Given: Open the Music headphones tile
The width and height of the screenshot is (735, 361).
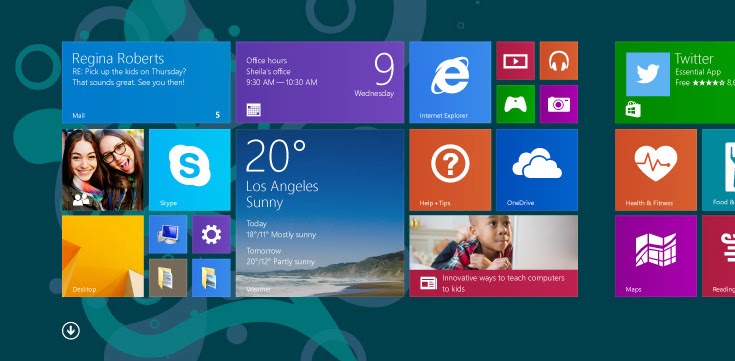Looking at the screenshot, I should coord(558,61).
